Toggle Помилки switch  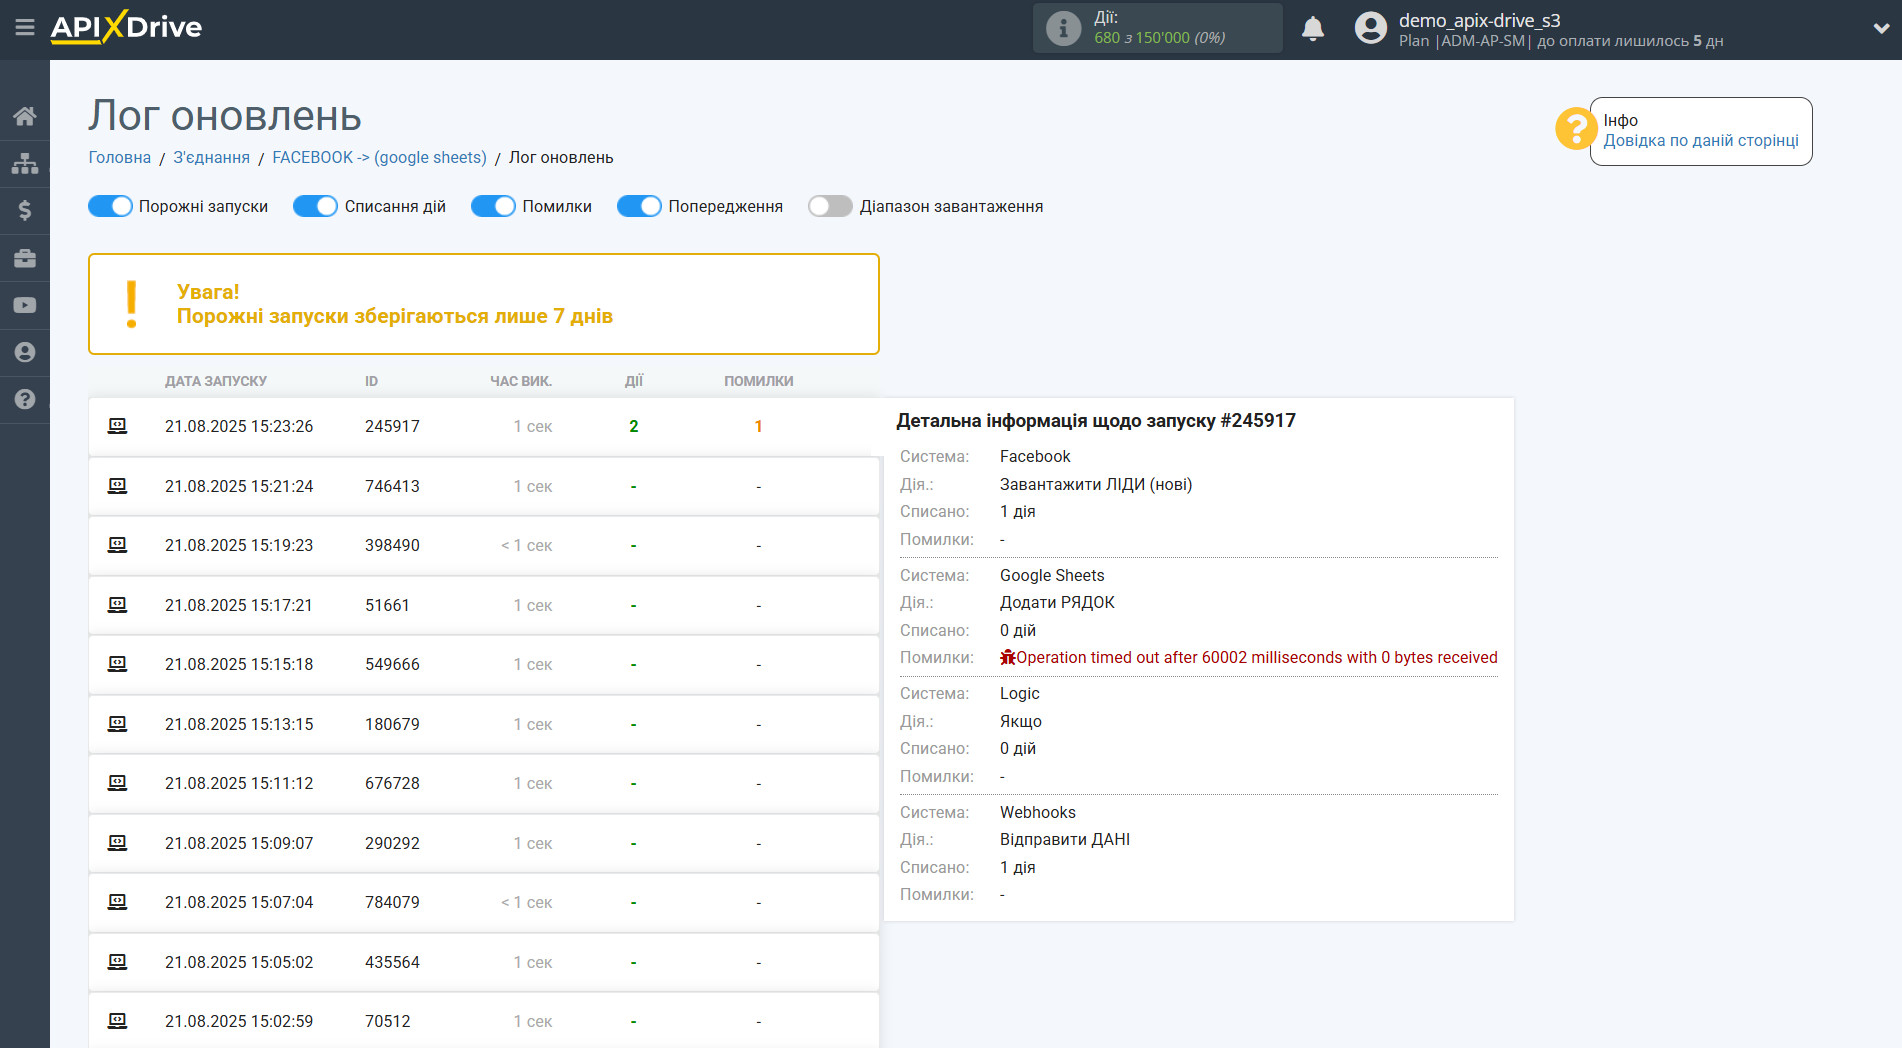pyautogui.click(x=493, y=206)
